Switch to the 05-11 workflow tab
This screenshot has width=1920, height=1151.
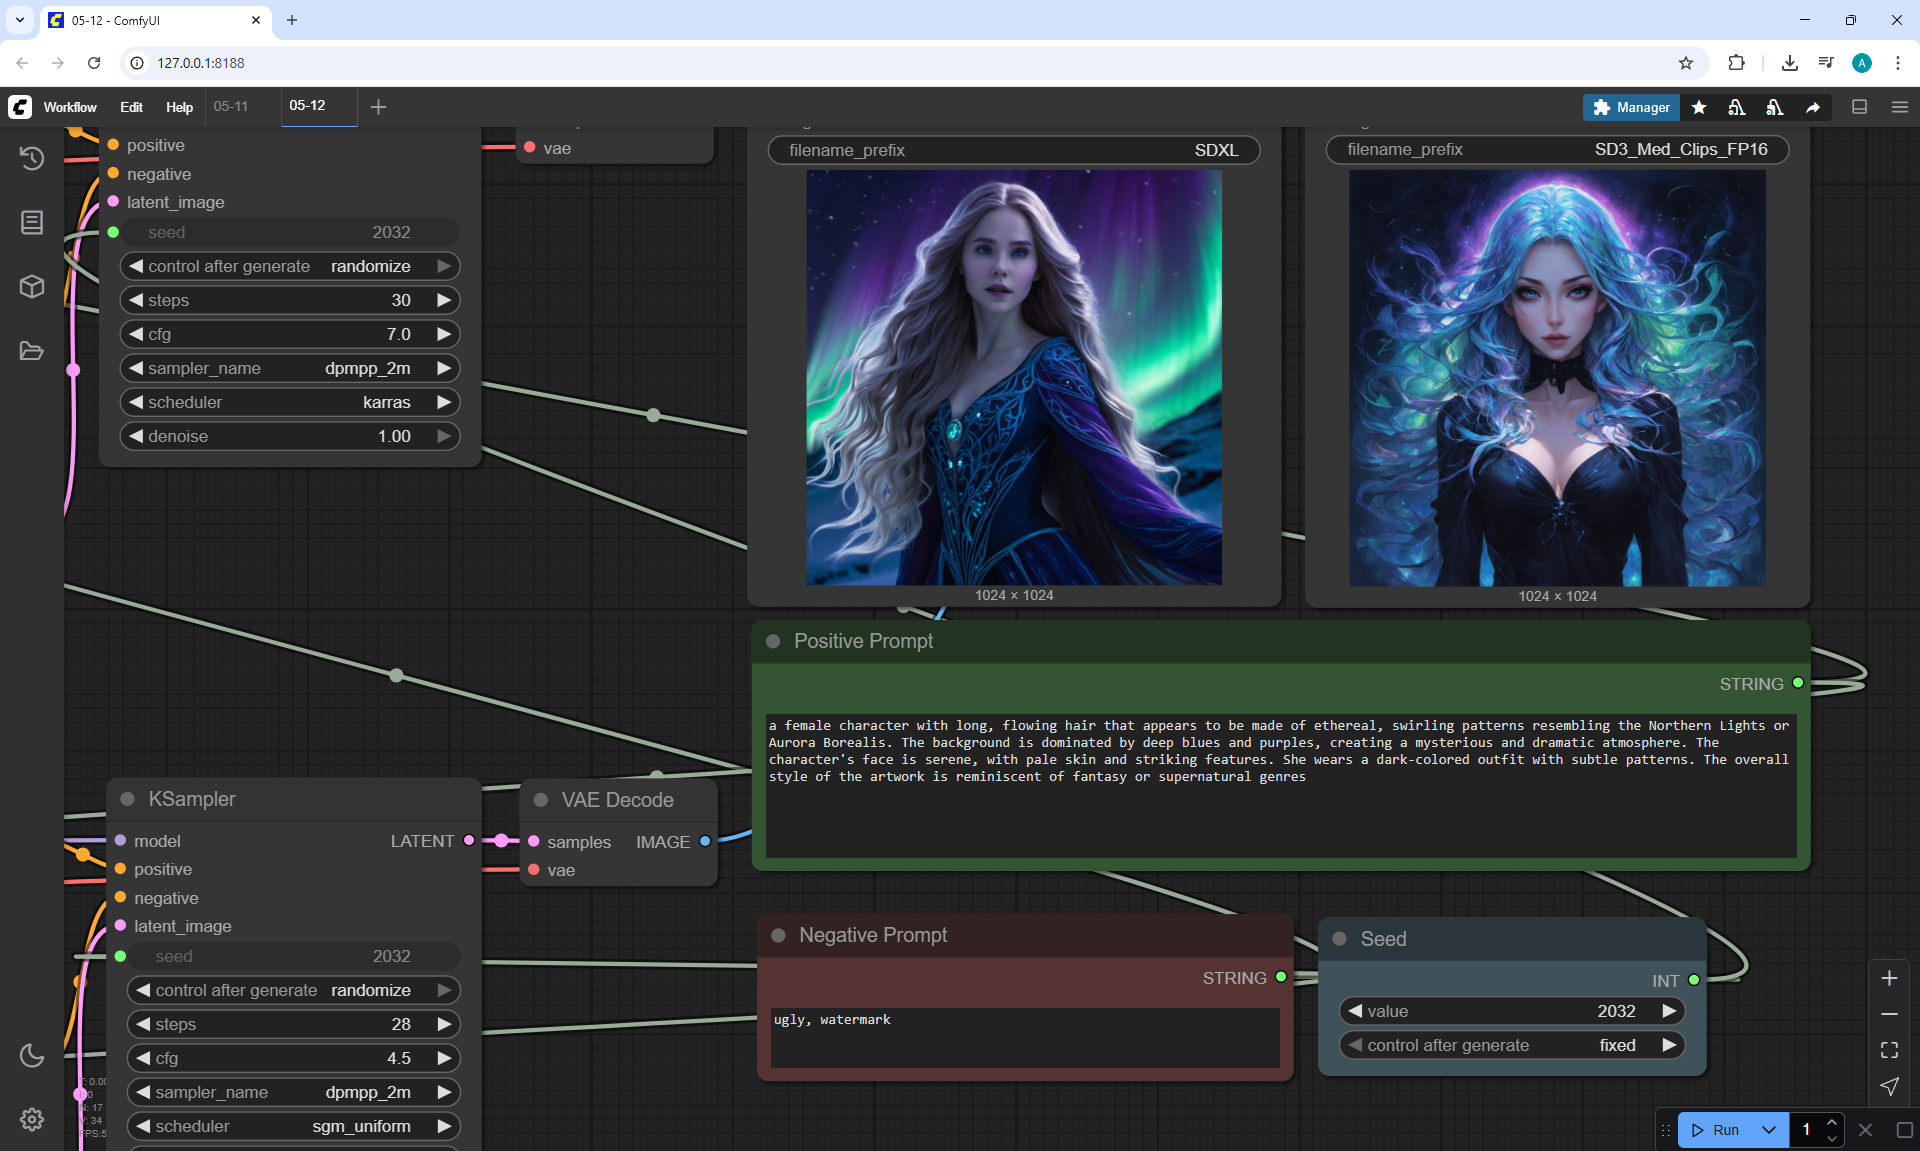tap(231, 106)
